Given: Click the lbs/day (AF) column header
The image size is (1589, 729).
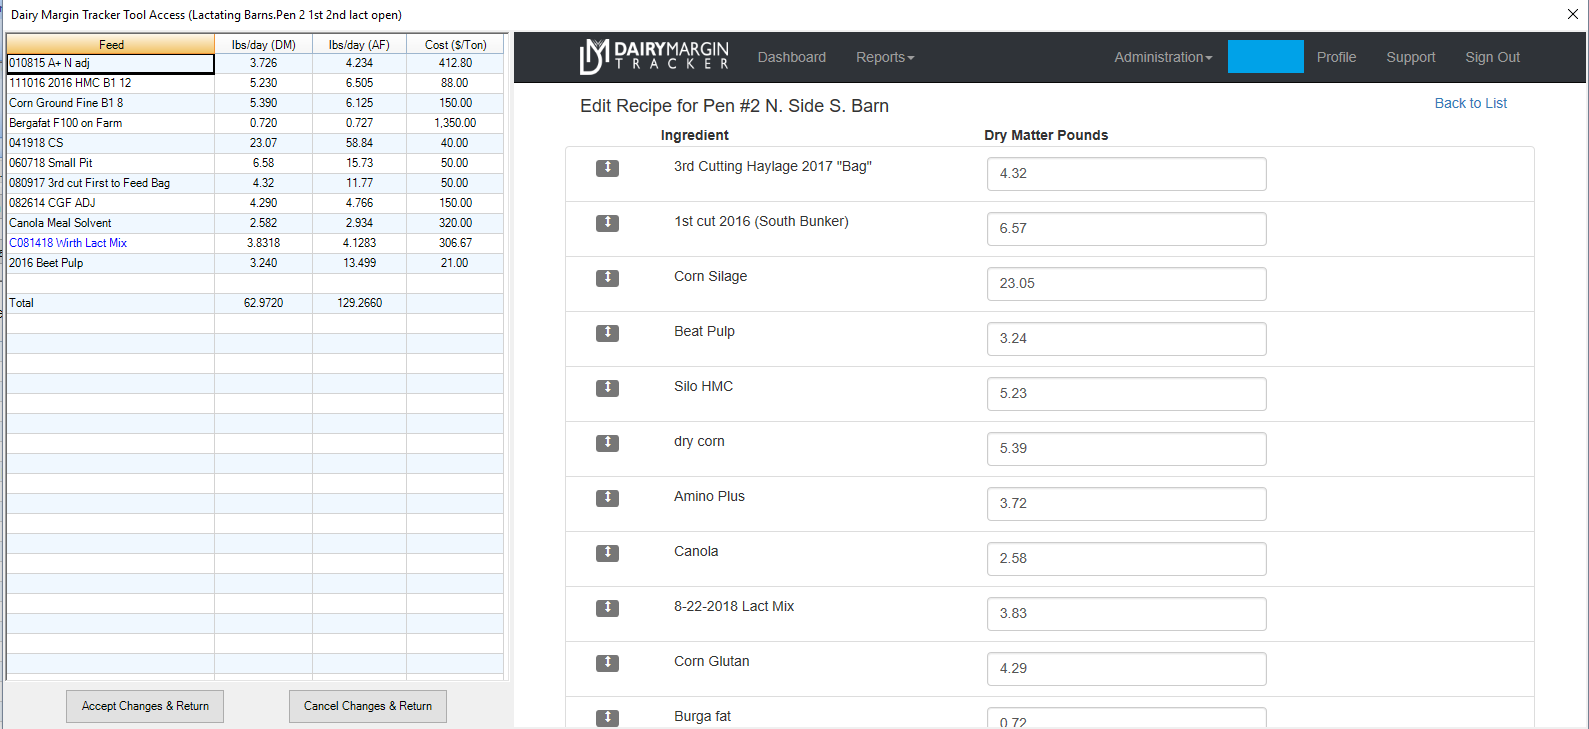Looking at the screenshot, I should [359, 44].
